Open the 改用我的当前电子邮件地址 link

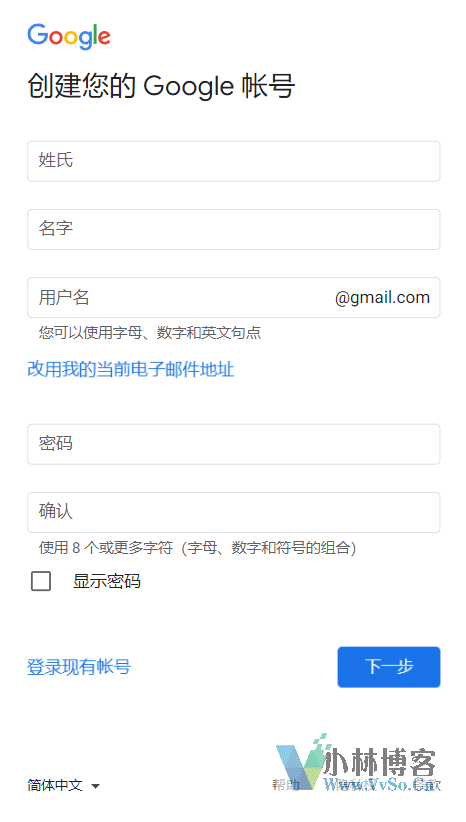[131, 370]
